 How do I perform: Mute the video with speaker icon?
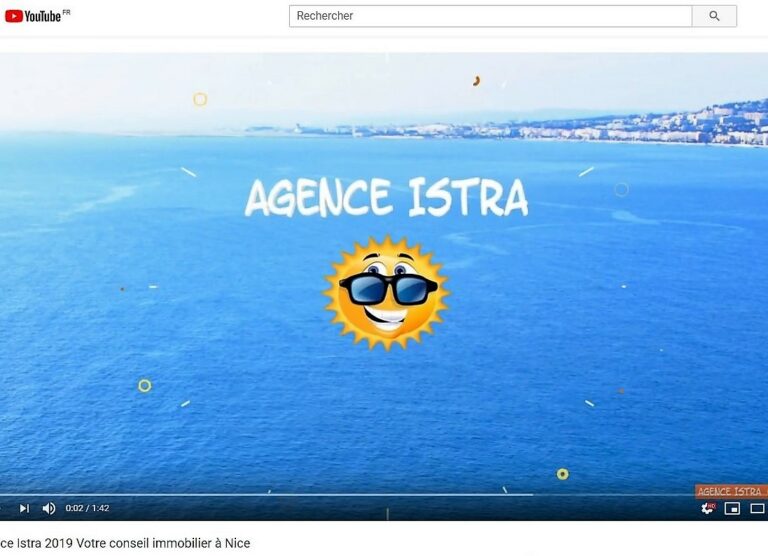point(48,508)
